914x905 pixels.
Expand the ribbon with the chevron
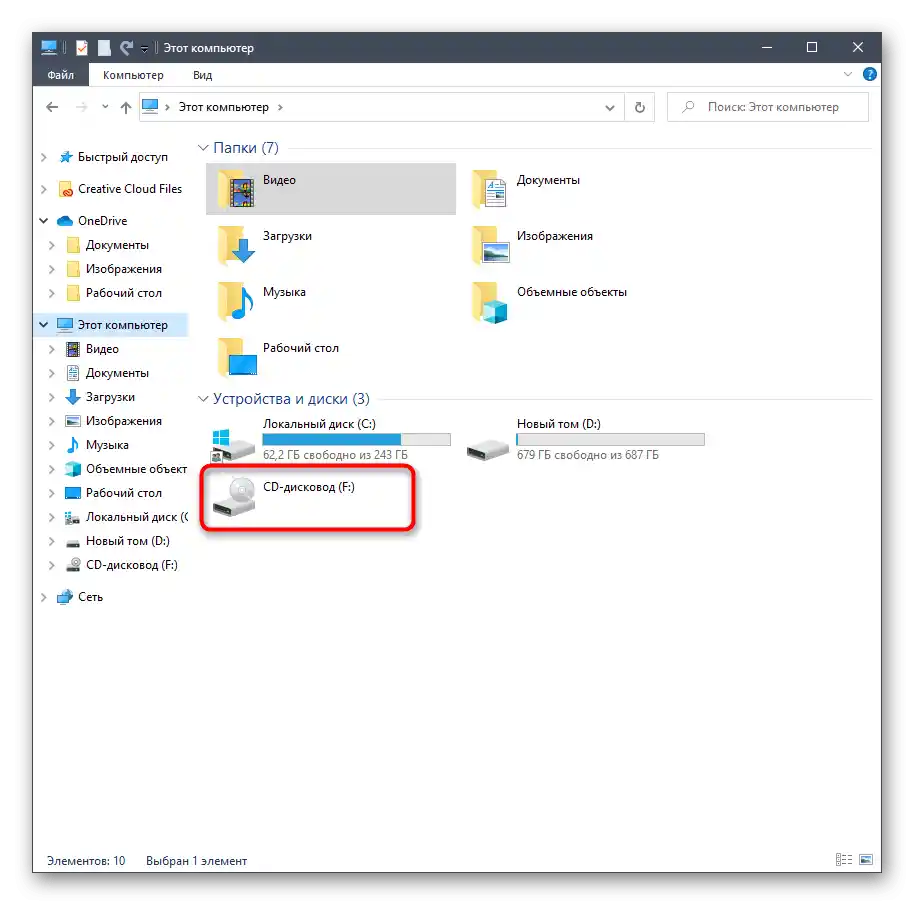(x=848, y=74)
